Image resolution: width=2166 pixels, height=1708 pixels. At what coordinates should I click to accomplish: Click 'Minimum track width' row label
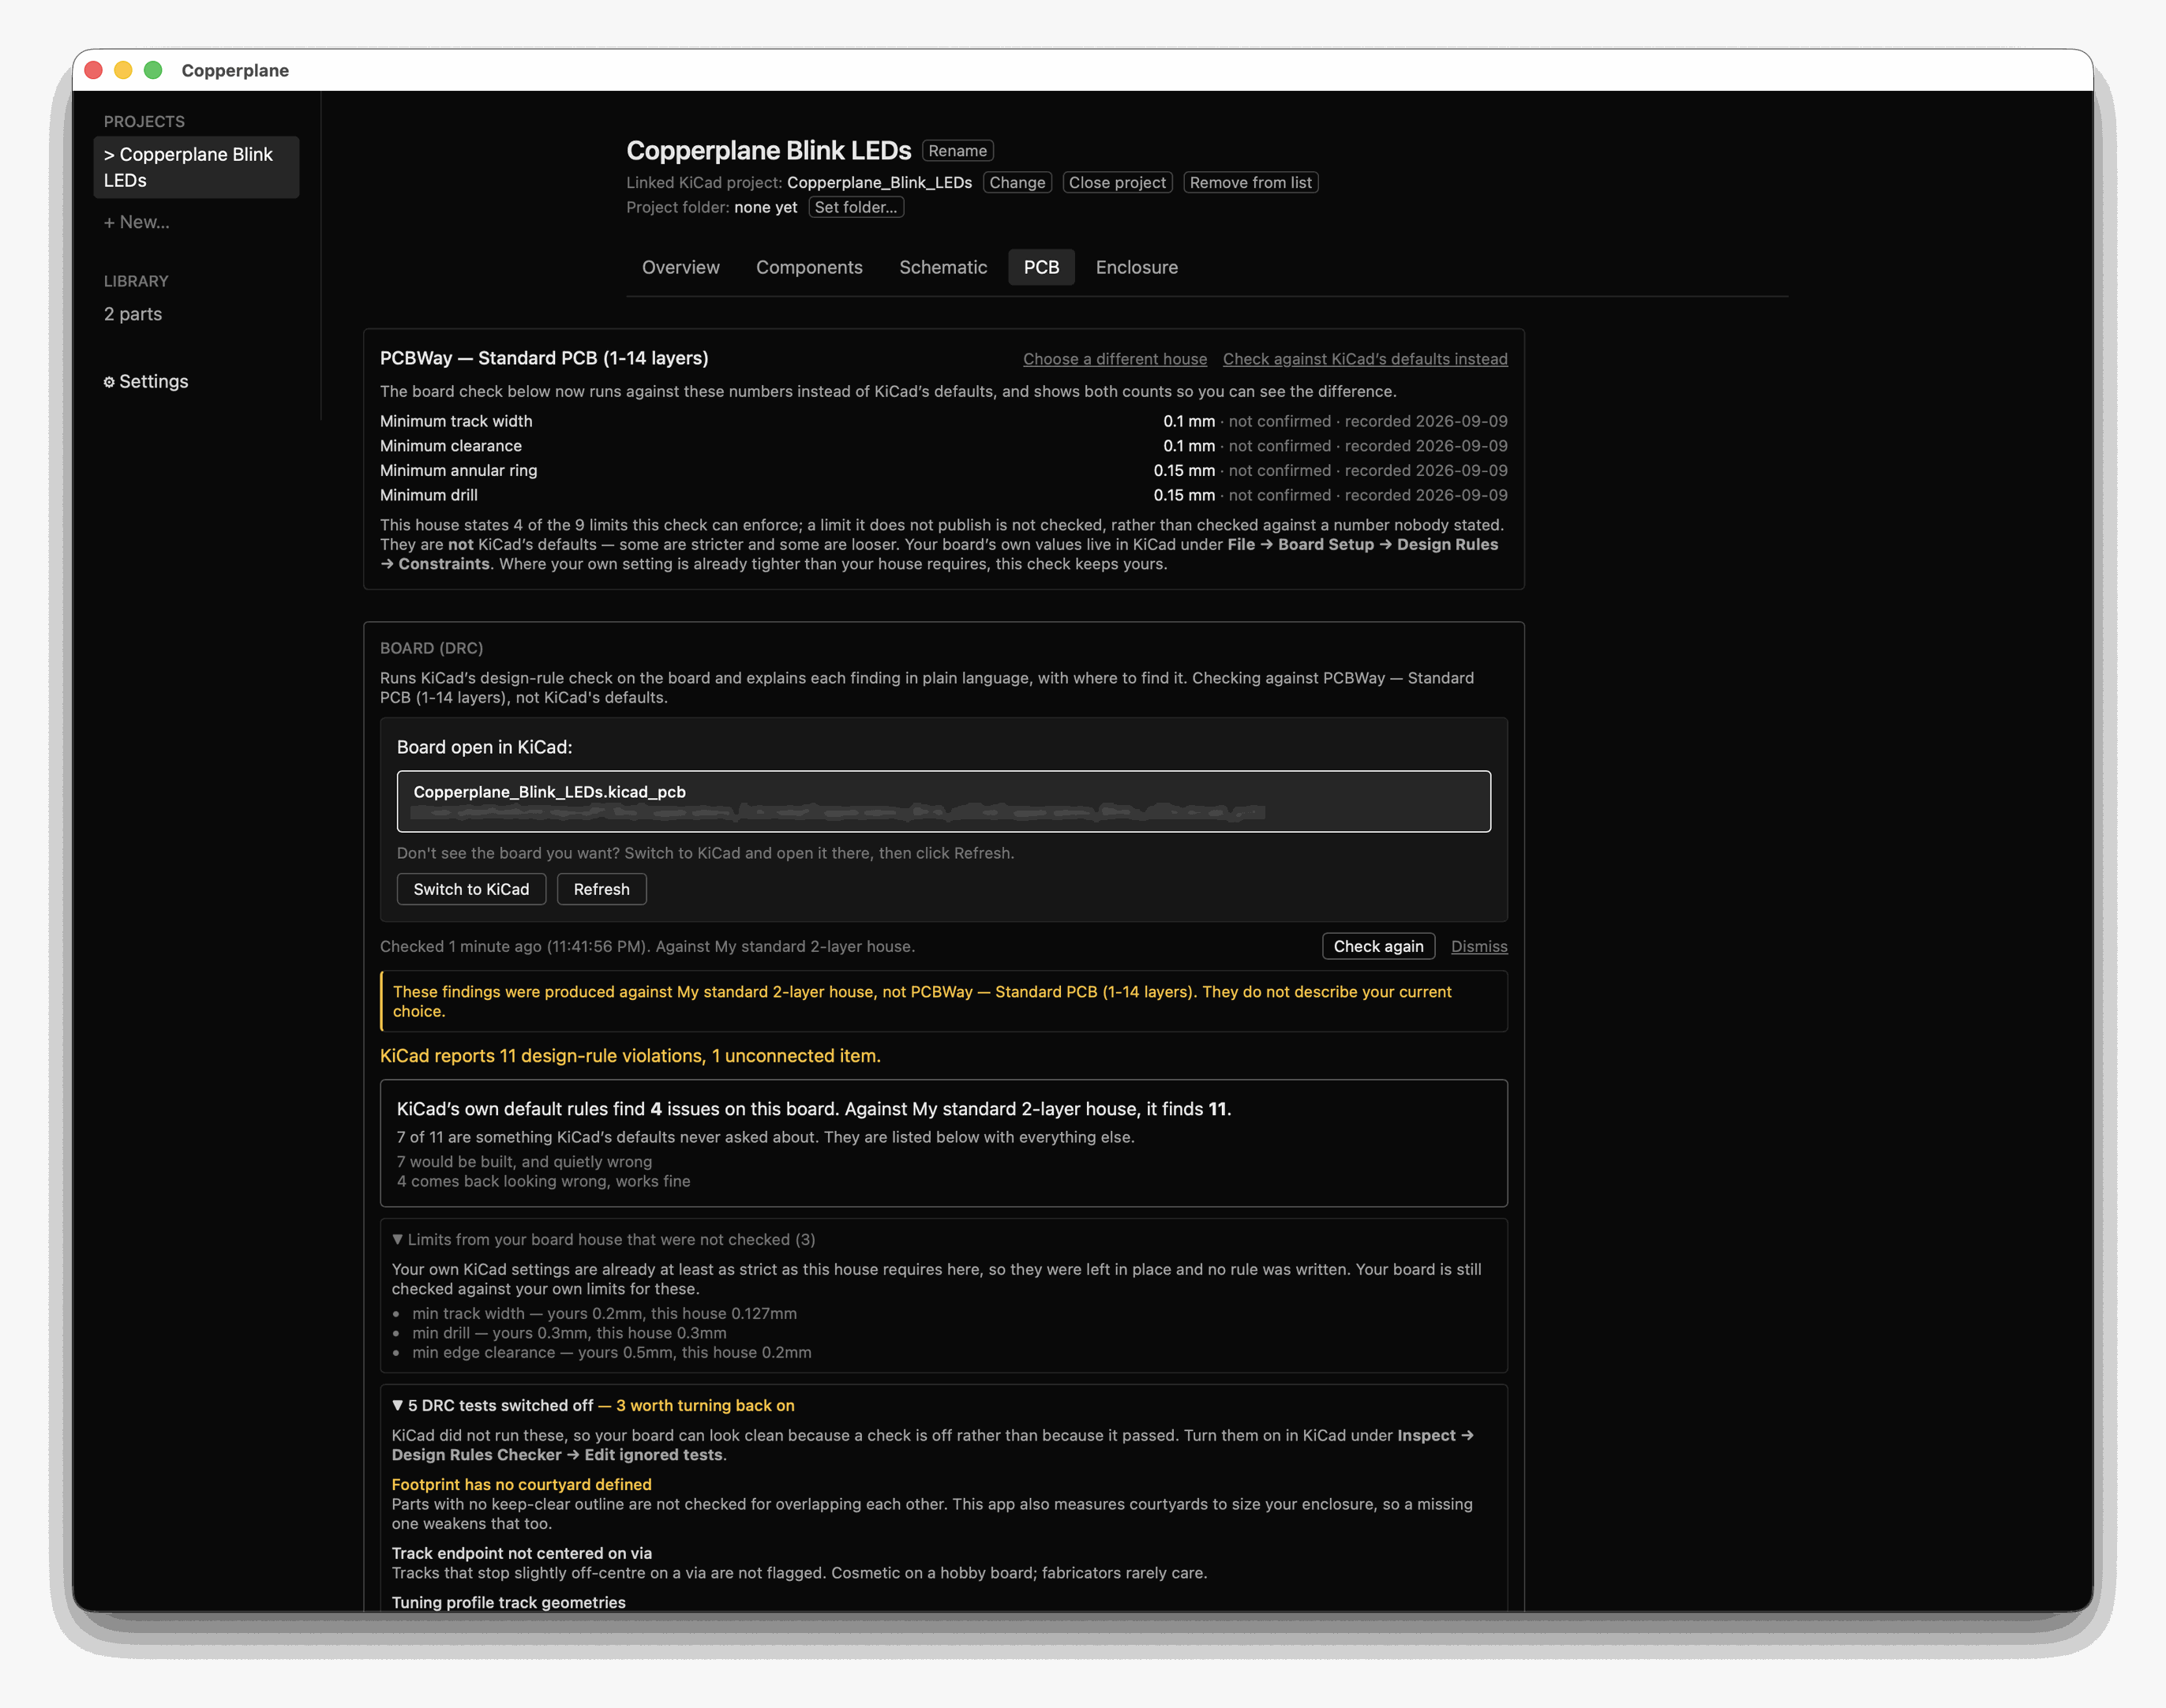pyautogui.click(x=456, y=421)
